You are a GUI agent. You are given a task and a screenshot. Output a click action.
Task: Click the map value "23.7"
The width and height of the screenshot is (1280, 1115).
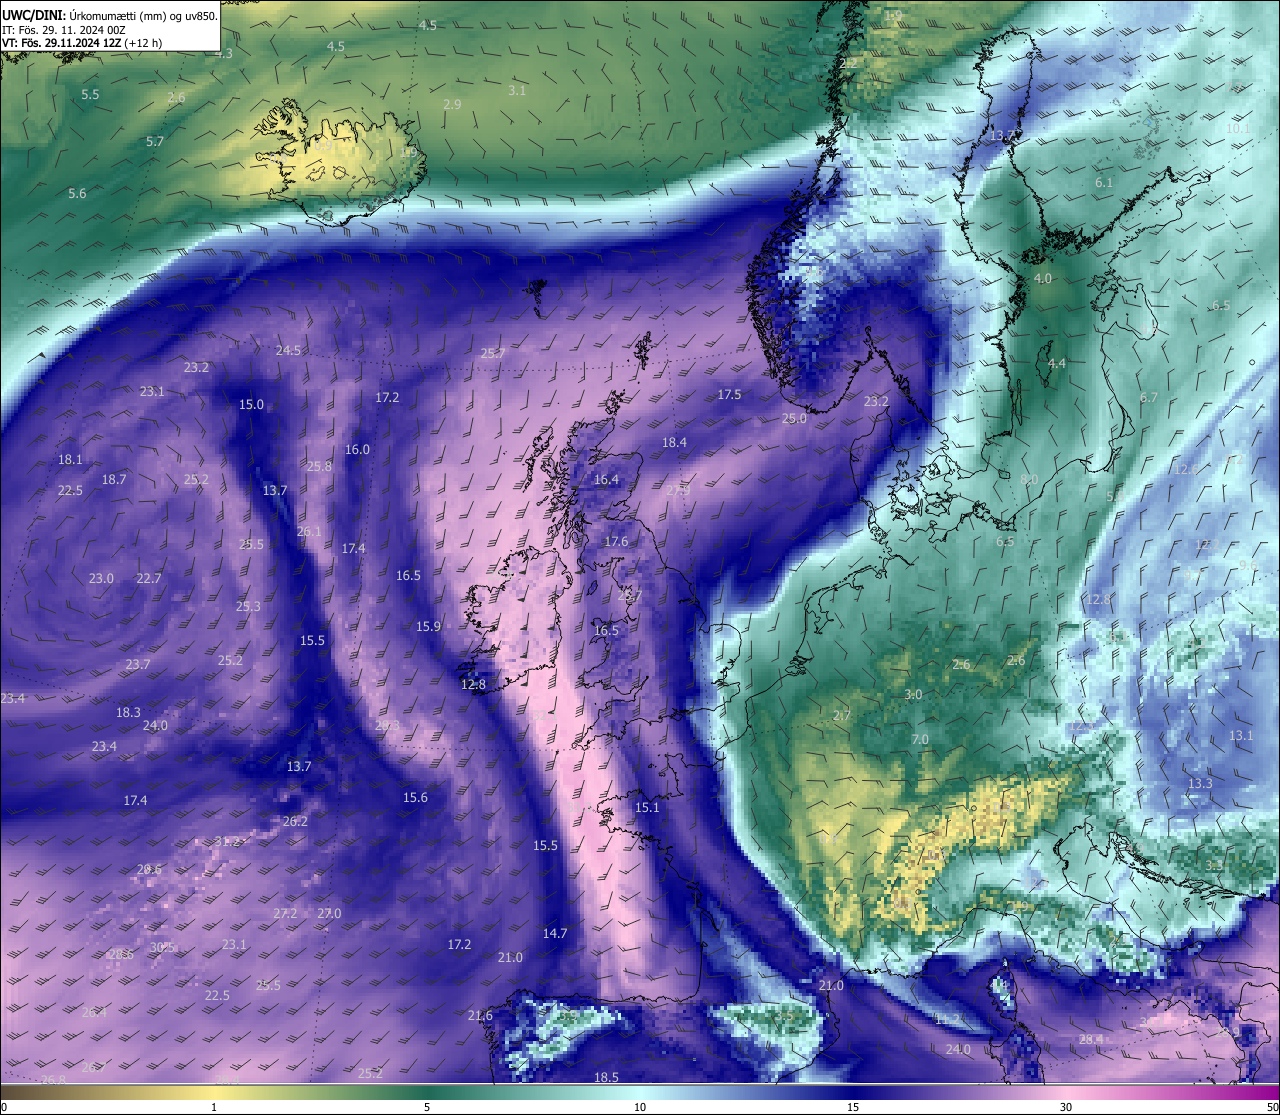(138, 665)
